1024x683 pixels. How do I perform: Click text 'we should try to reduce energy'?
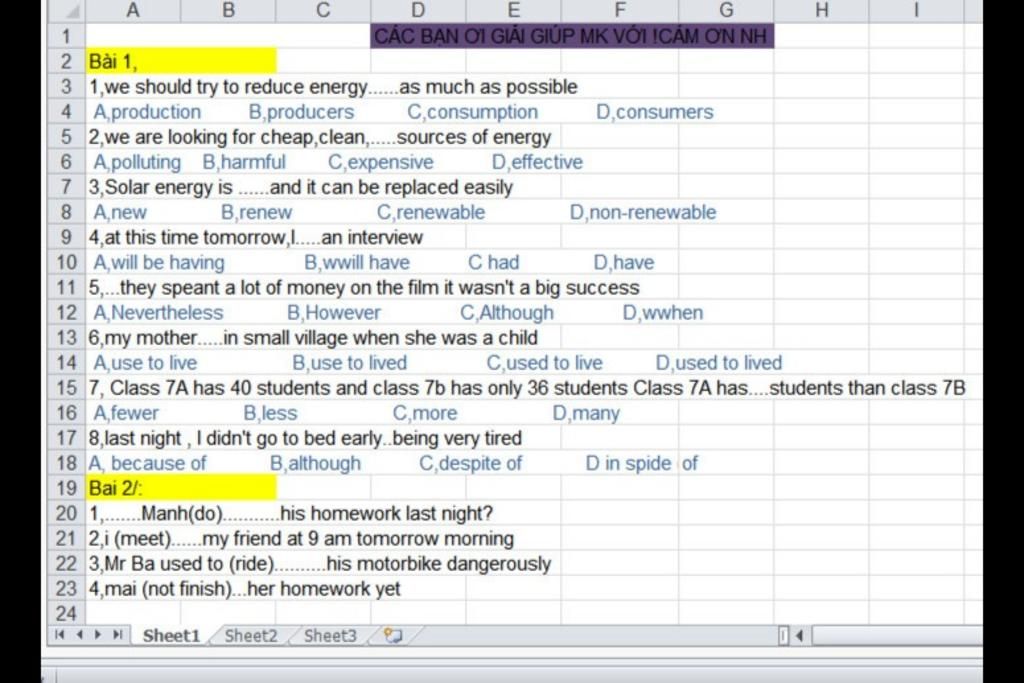point(235,87)
